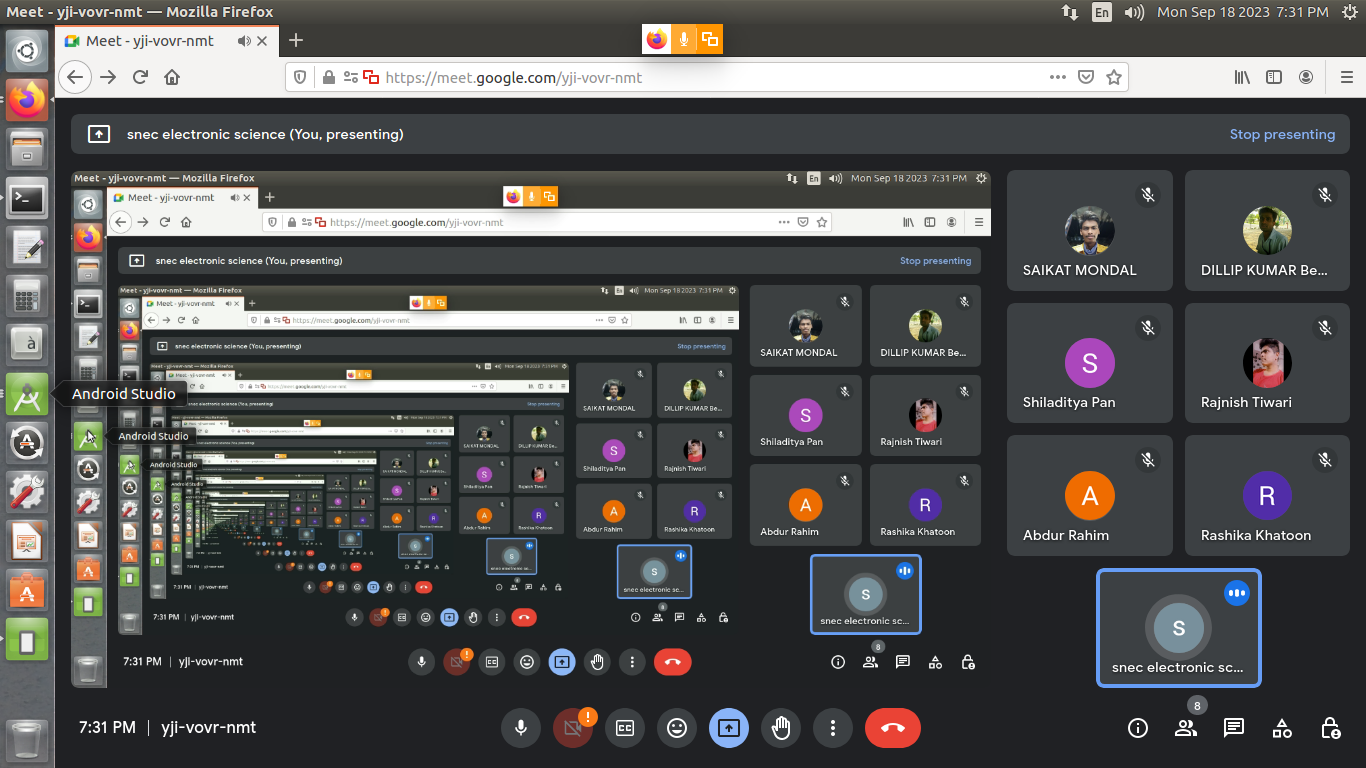Click presentation icon beside snec electronic science

(x=99, y=134)
